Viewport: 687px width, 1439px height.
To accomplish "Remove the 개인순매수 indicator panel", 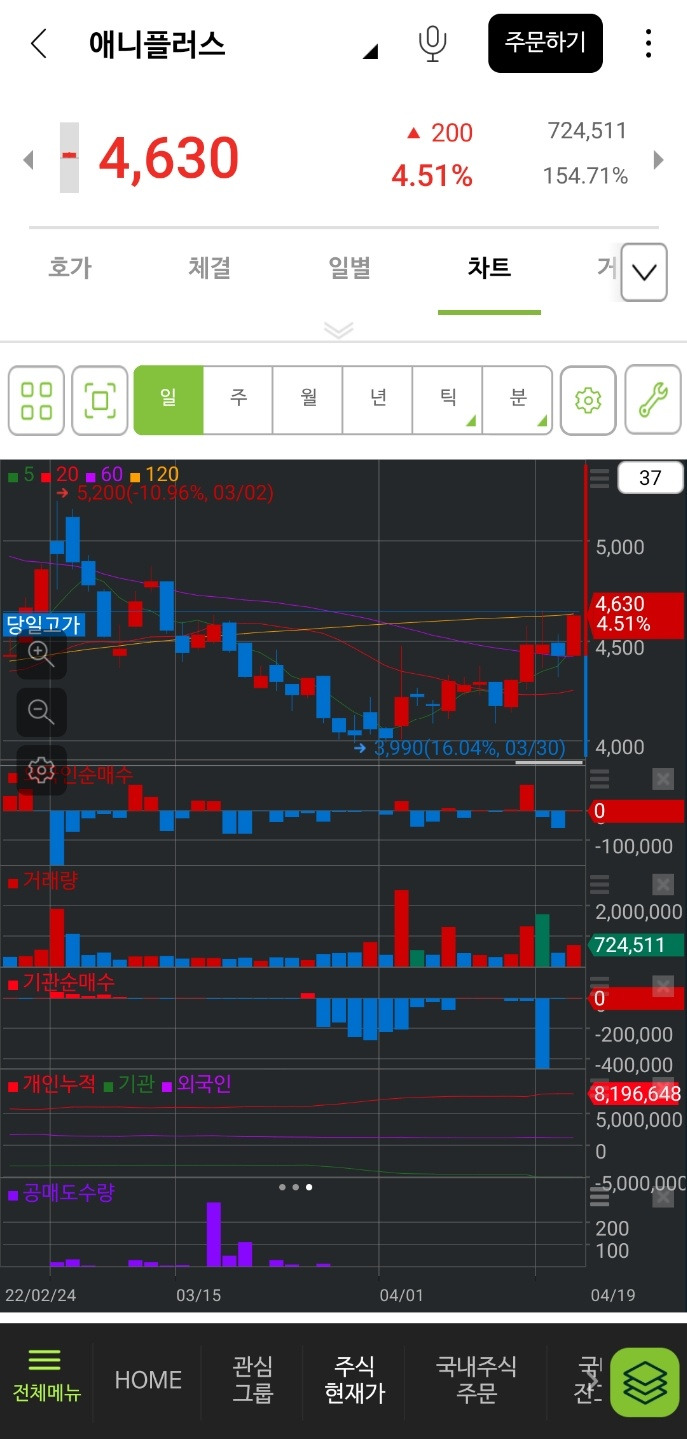I will (x=663, y=779).
